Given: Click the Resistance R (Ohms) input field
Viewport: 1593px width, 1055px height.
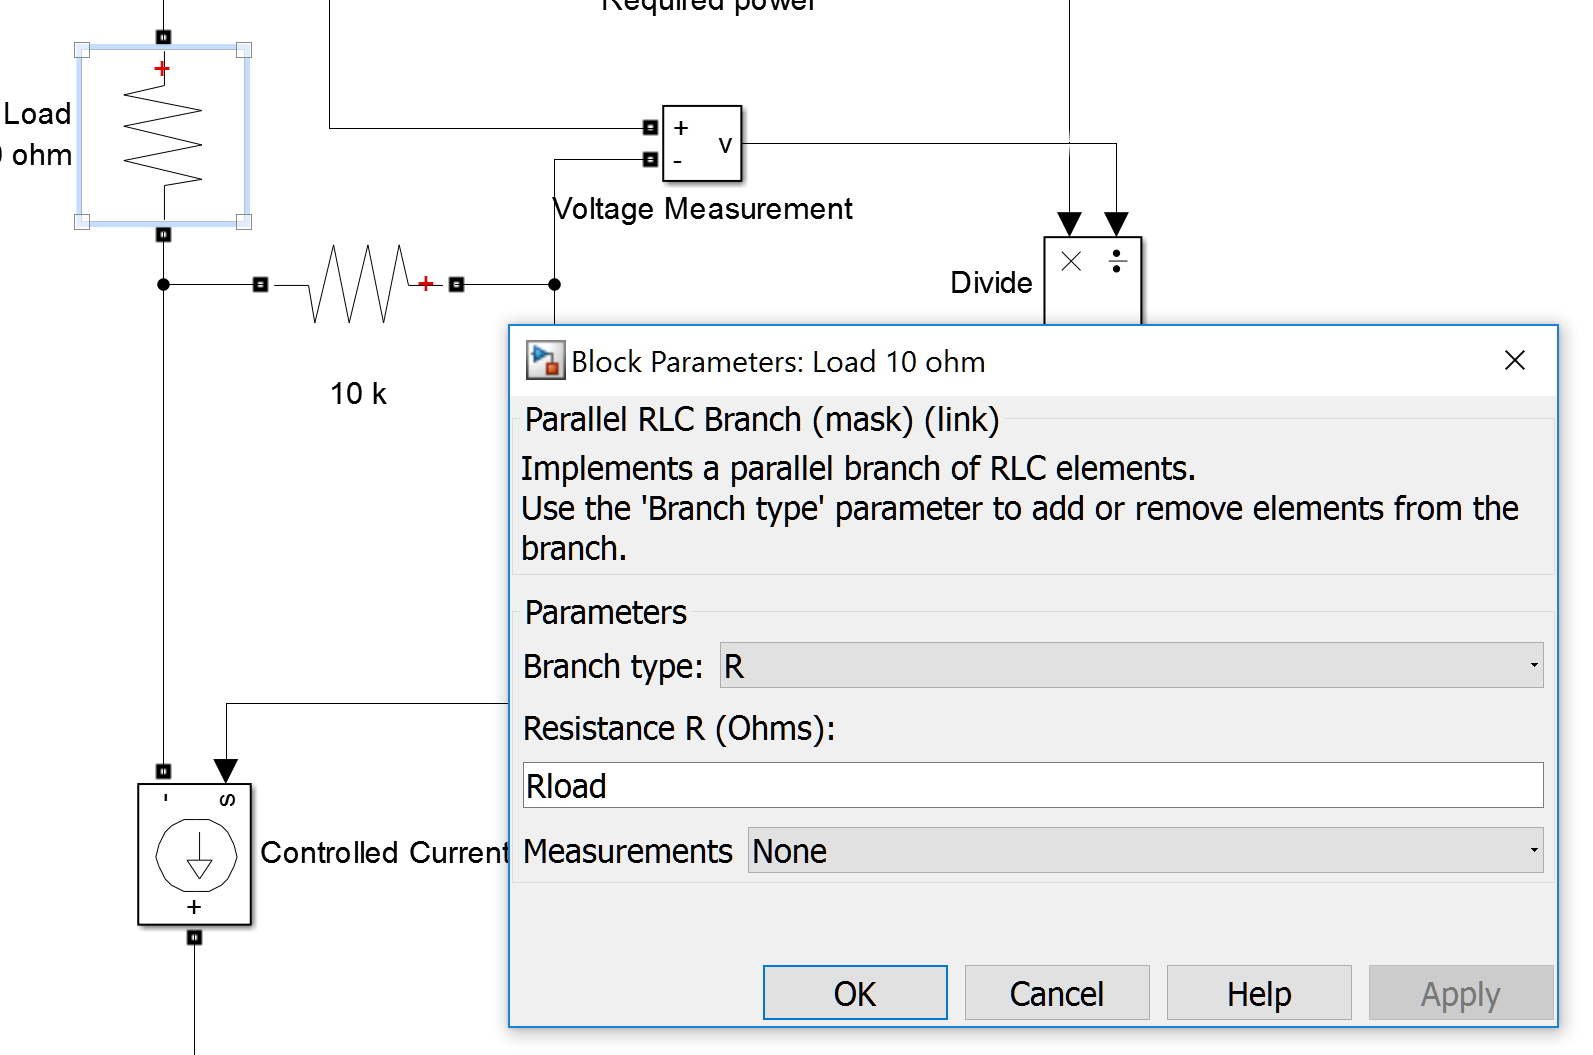Looking at the screenshot, I should pos(1032,786).
